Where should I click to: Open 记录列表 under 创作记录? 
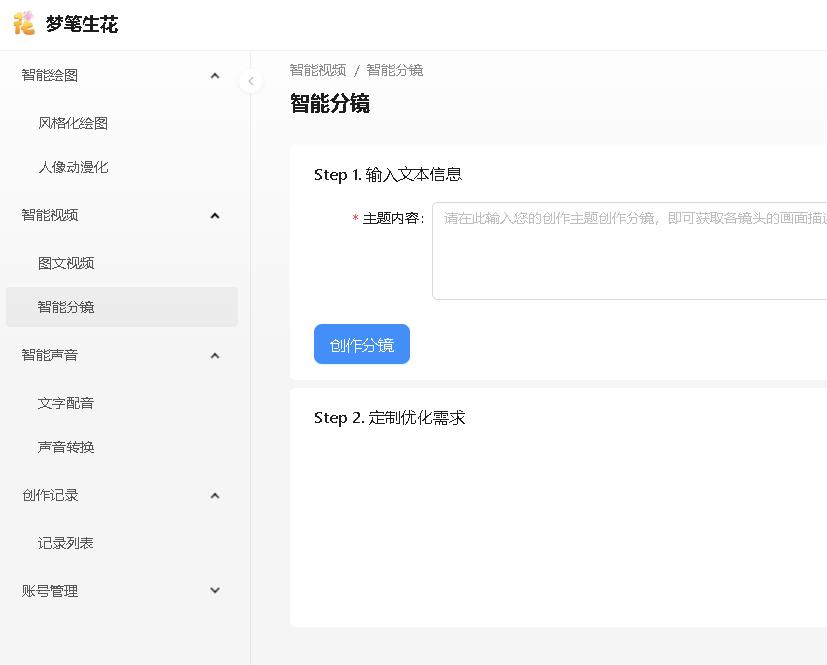pyautogui.click(x=66, y=543)
